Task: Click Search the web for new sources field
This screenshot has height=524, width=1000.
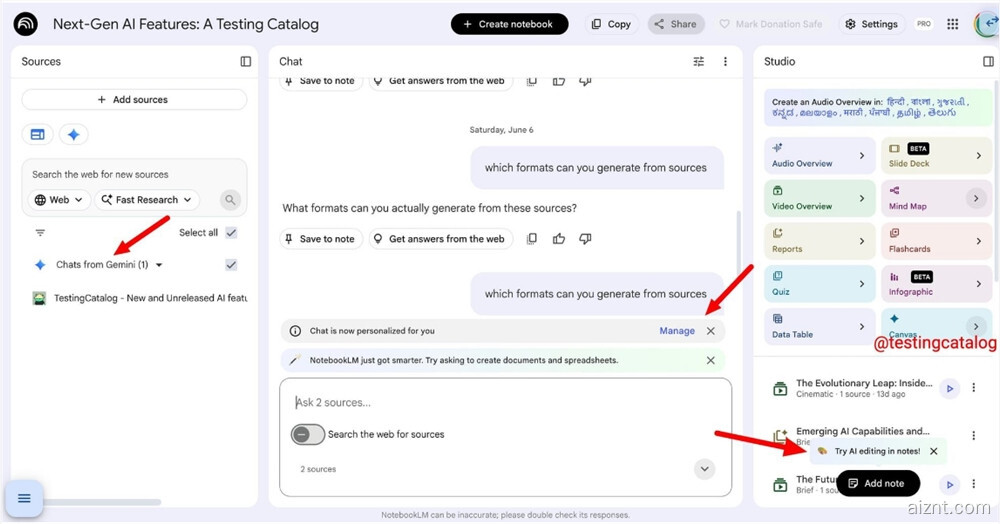Action: pos(134,174)
